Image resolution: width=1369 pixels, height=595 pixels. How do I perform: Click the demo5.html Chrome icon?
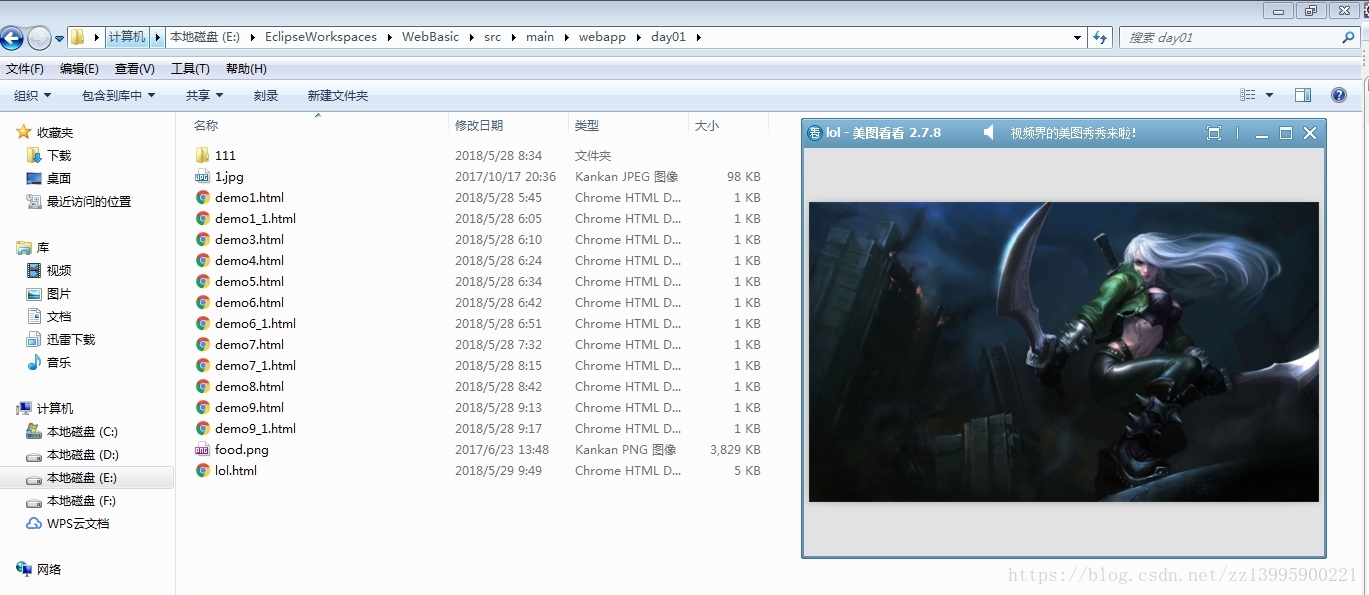(x=202, y=281)
